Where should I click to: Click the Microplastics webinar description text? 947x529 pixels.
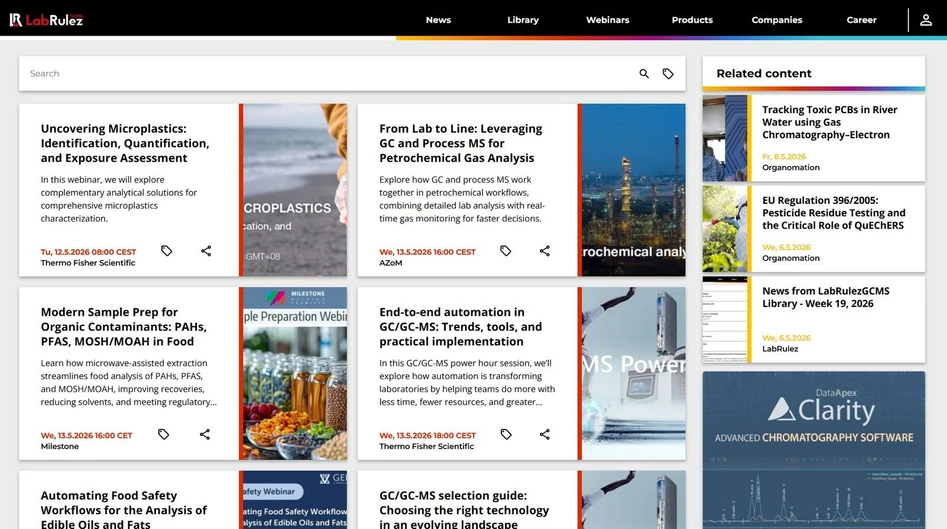coord(119,199)
